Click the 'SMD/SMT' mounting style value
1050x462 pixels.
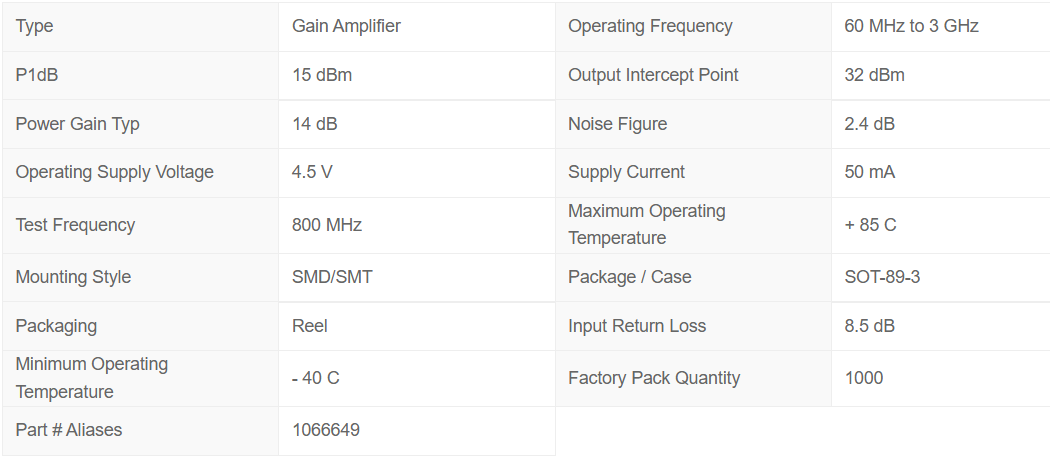pos(332,277)
